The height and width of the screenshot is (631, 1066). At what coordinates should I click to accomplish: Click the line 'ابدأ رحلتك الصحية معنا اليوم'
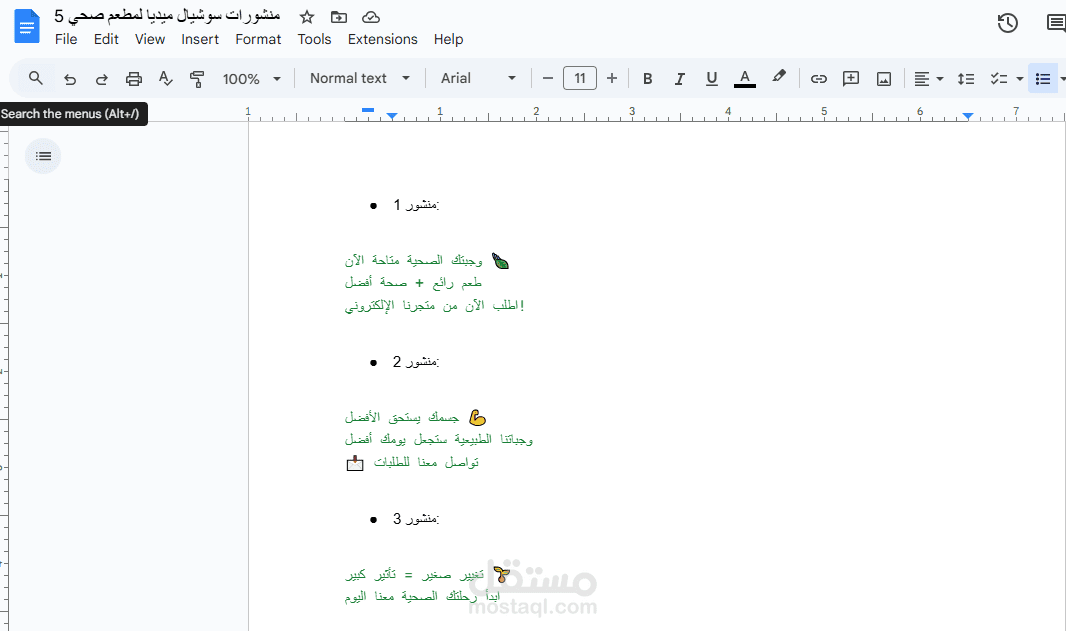[x=422, y=596]
